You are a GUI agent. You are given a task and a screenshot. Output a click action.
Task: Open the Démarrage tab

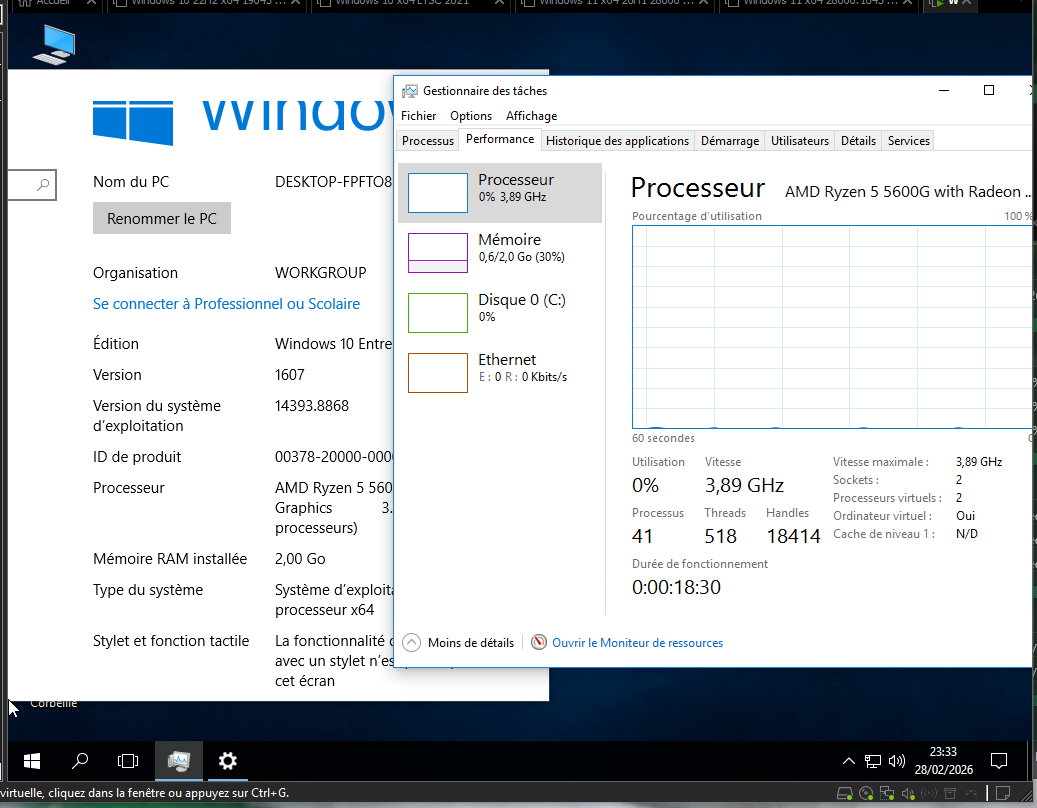(x=729, y=141)
